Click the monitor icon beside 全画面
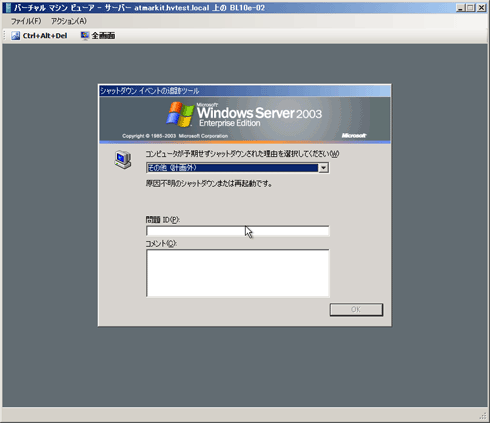 [x=85, y=36]
